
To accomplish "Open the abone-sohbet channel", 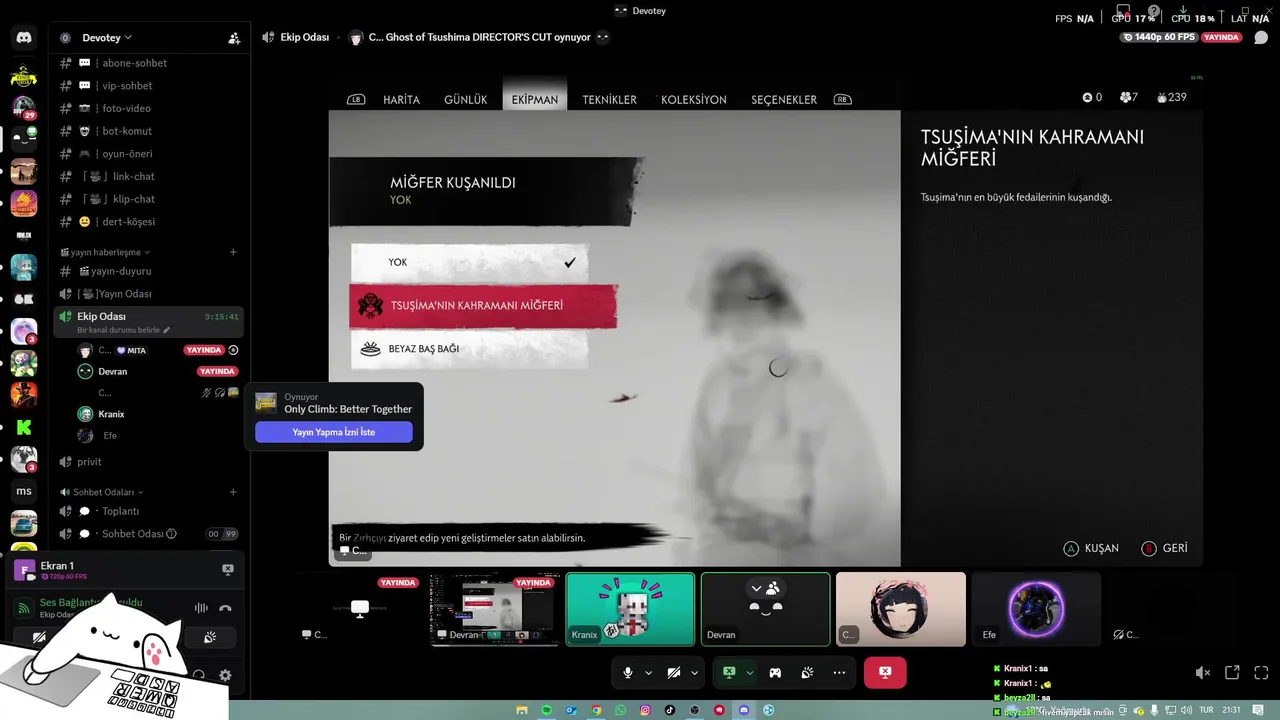I will pos(149,63).
